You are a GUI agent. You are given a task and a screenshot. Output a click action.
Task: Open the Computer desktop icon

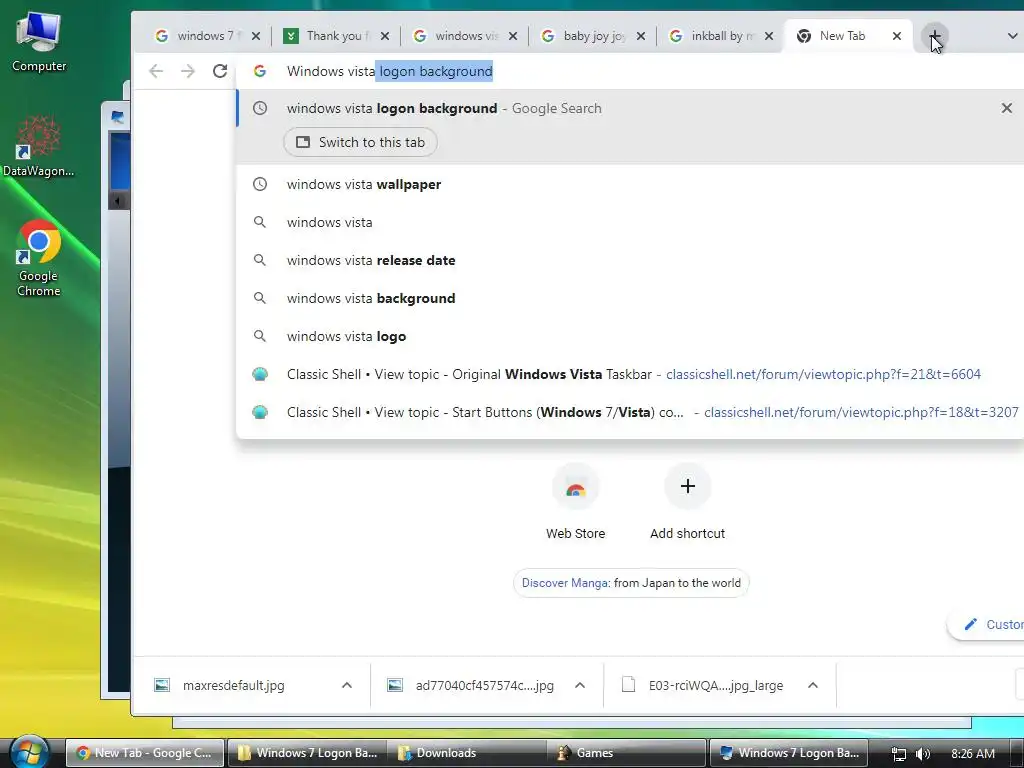pyautogui.click(x=39, y=40)
